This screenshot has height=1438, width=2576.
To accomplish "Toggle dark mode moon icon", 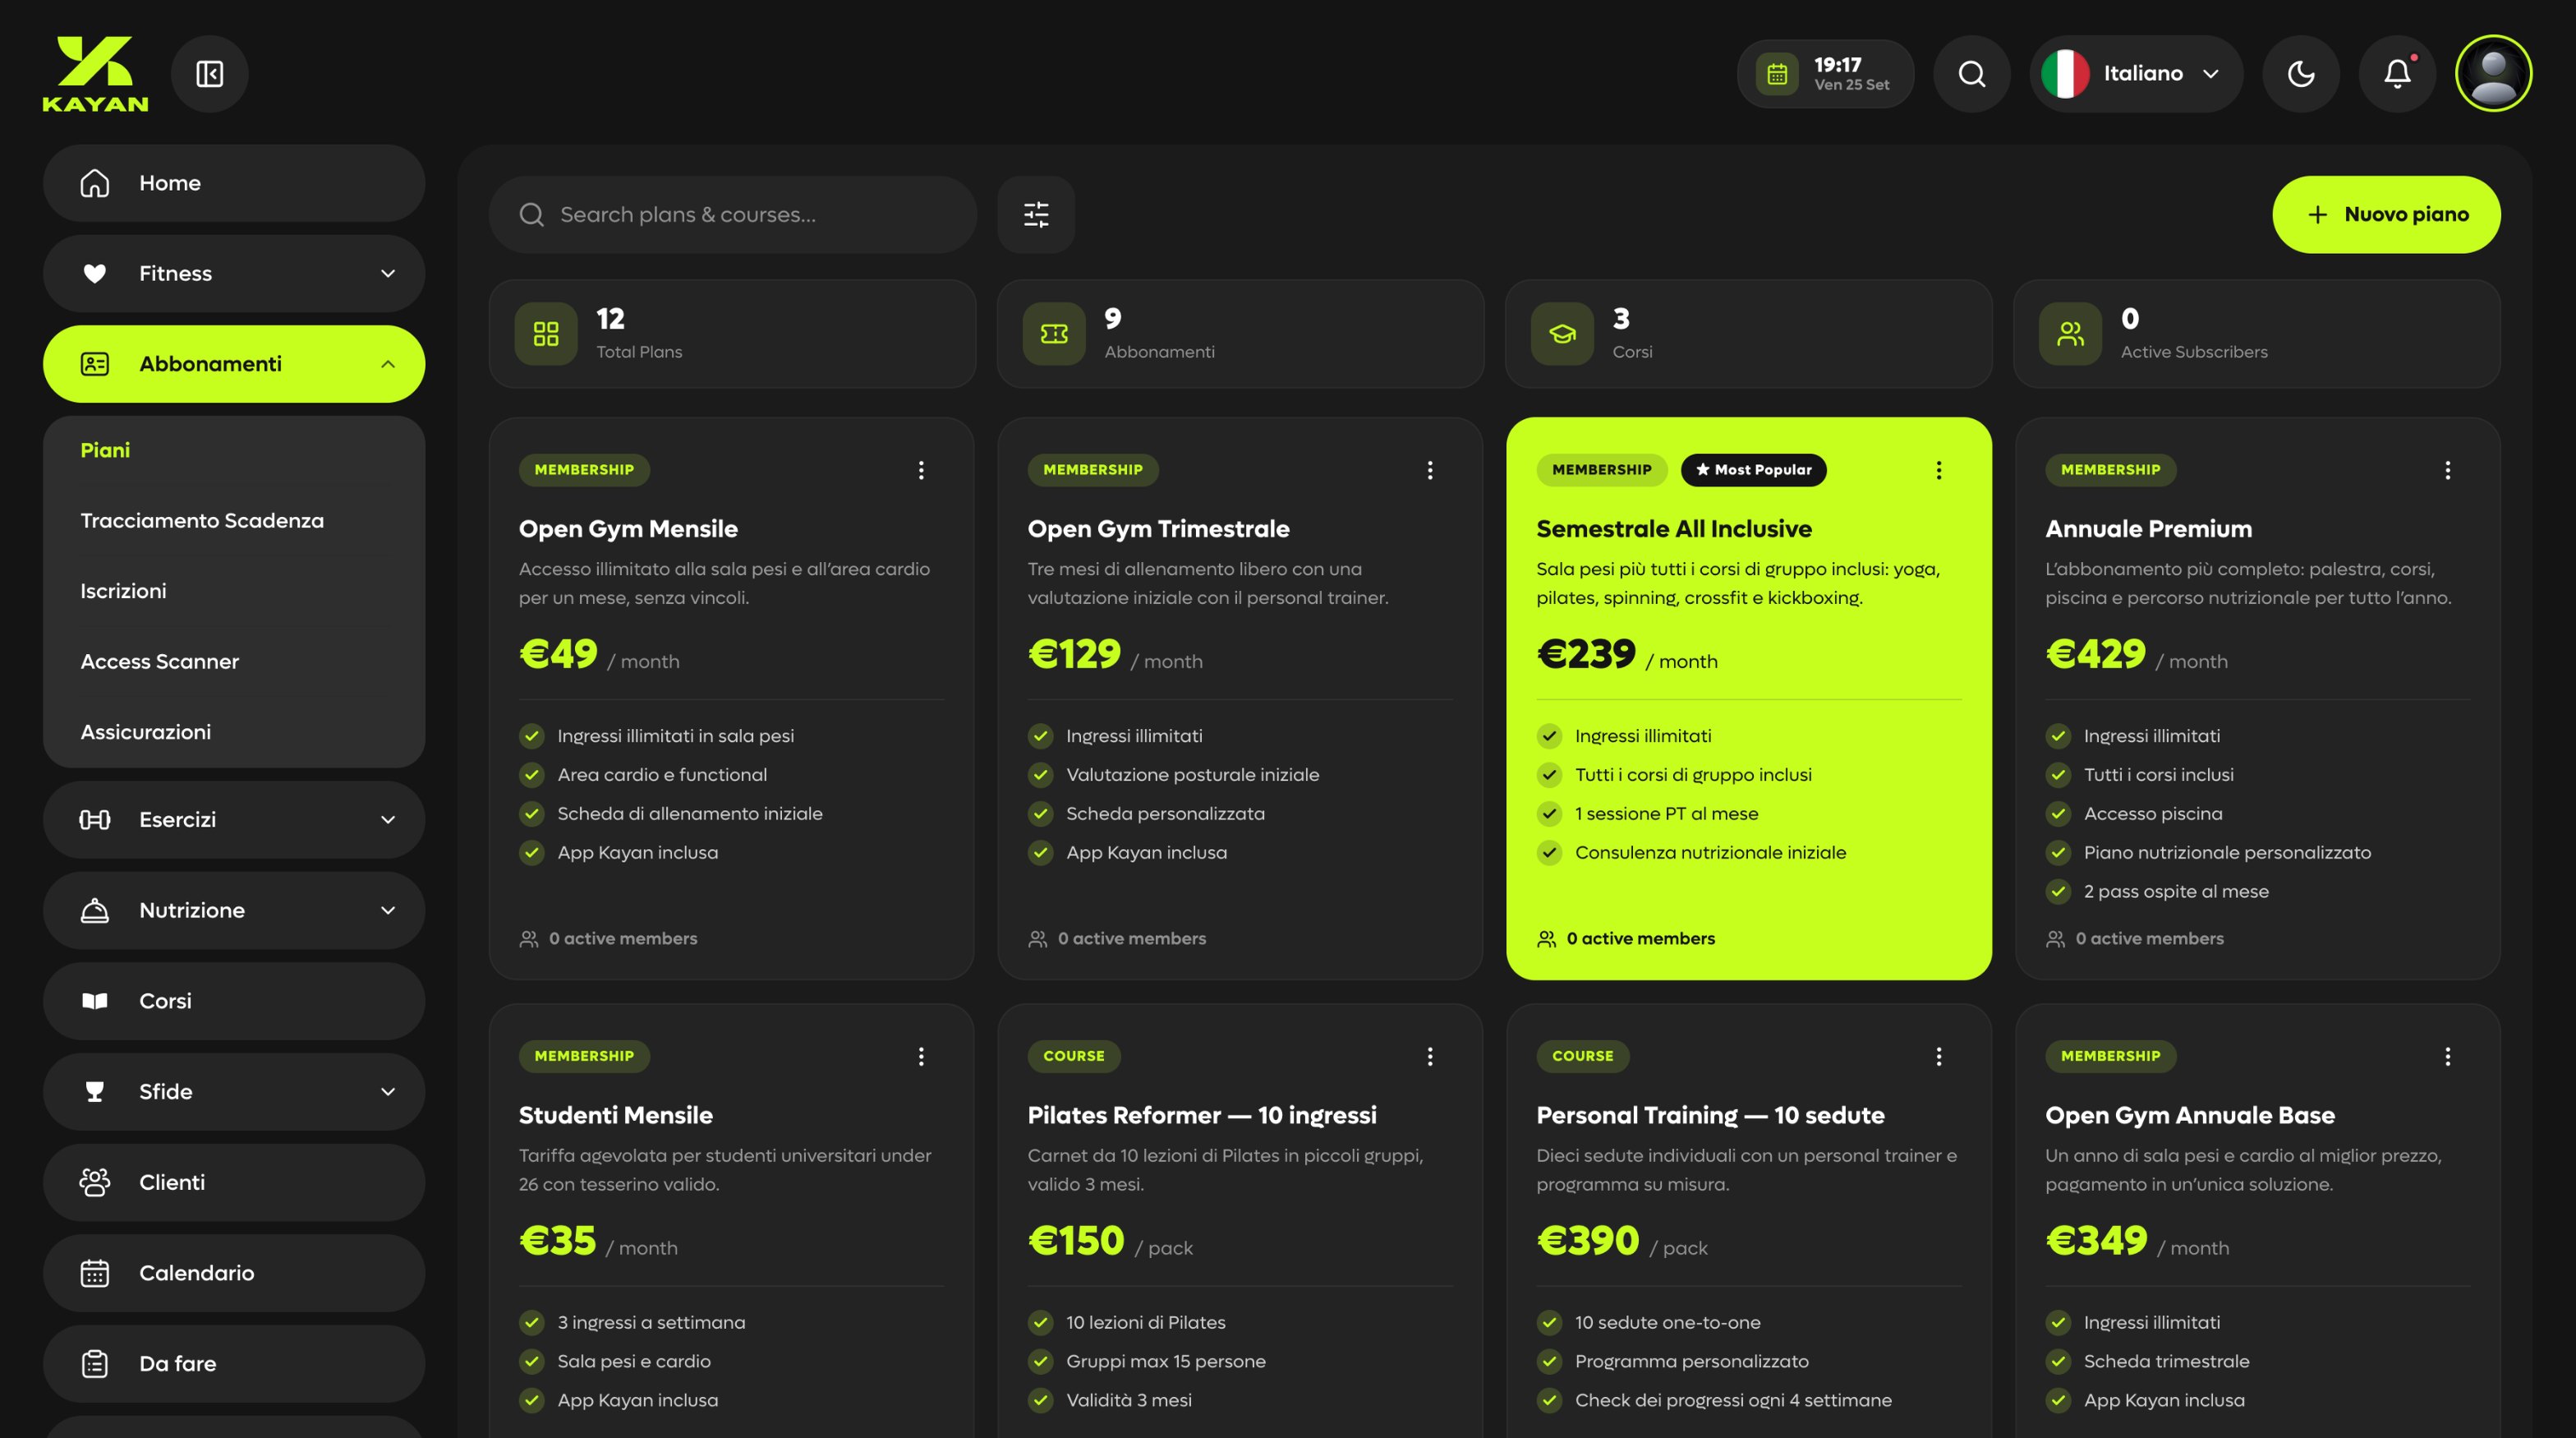I will point(2300,74).
